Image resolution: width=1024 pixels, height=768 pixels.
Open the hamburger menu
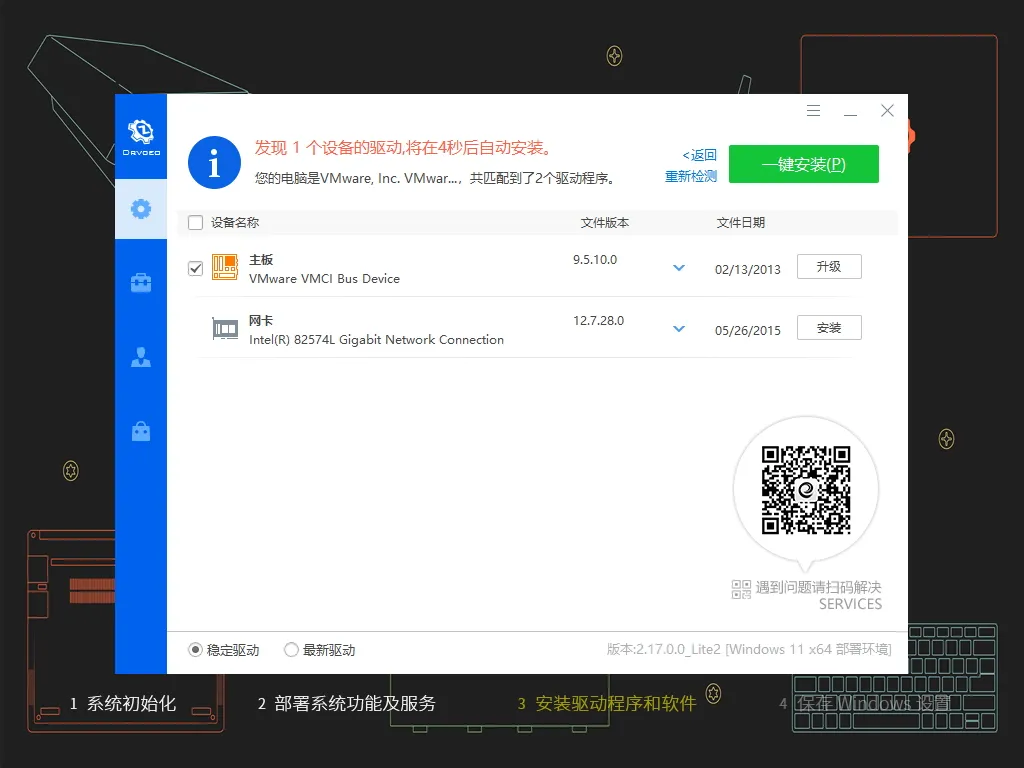tap(813, 110)
